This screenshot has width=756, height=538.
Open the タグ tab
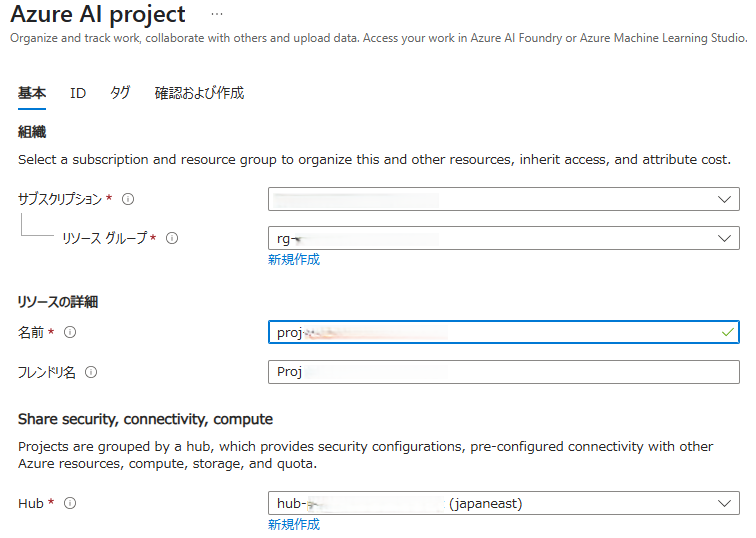coord(120,93)
